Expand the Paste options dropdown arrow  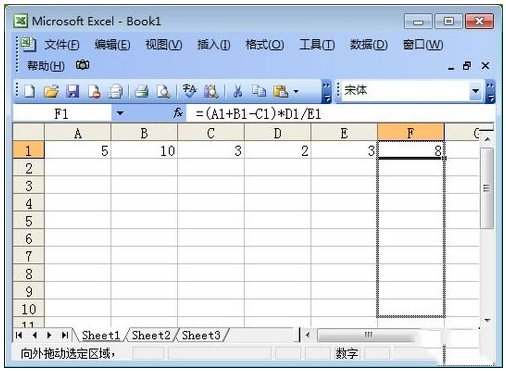296,91
